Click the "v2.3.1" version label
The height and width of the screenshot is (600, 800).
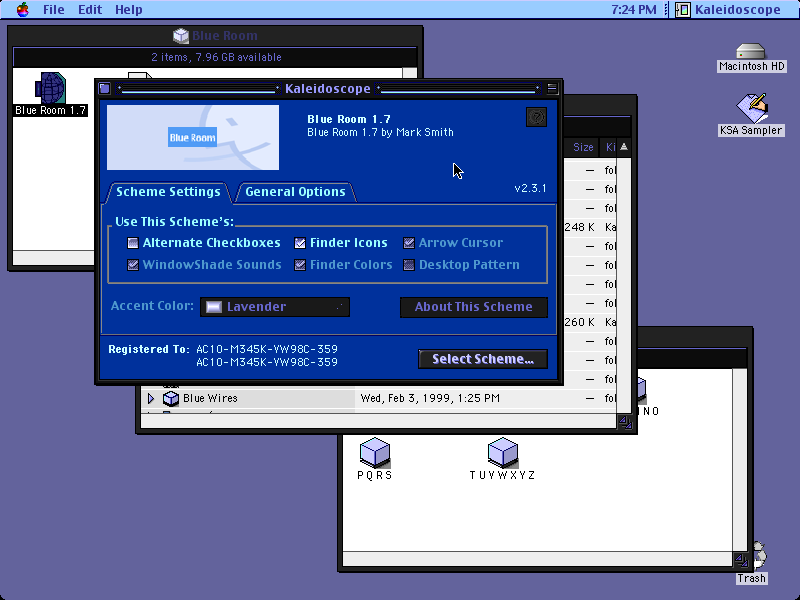[x=530, y=188]
